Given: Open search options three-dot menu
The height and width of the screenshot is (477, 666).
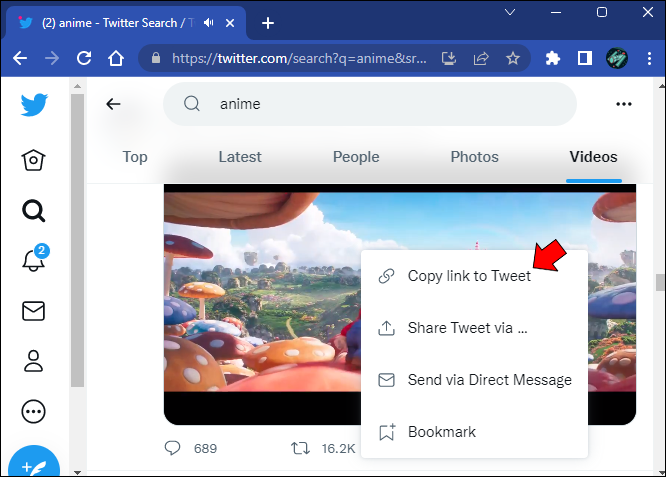Looking at the screenshot, I should [x=624, y=104].
